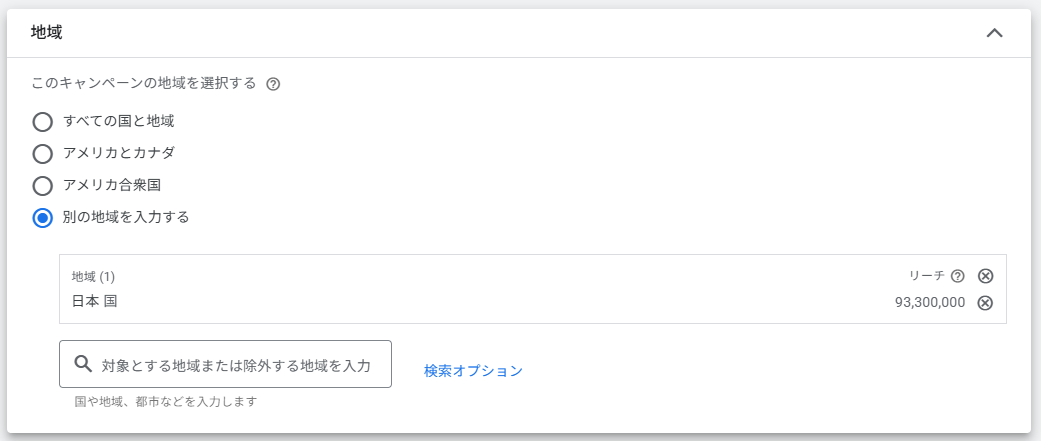Choose the アメリカとカナダ radio option
This screenshot has height=441, width=1041.
pos(42,154)
